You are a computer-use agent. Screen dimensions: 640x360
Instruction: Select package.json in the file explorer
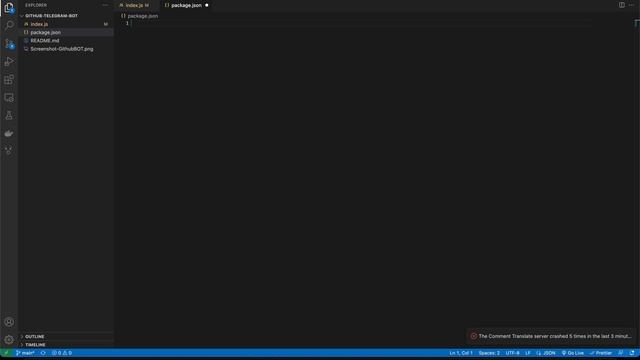(45, 32)
